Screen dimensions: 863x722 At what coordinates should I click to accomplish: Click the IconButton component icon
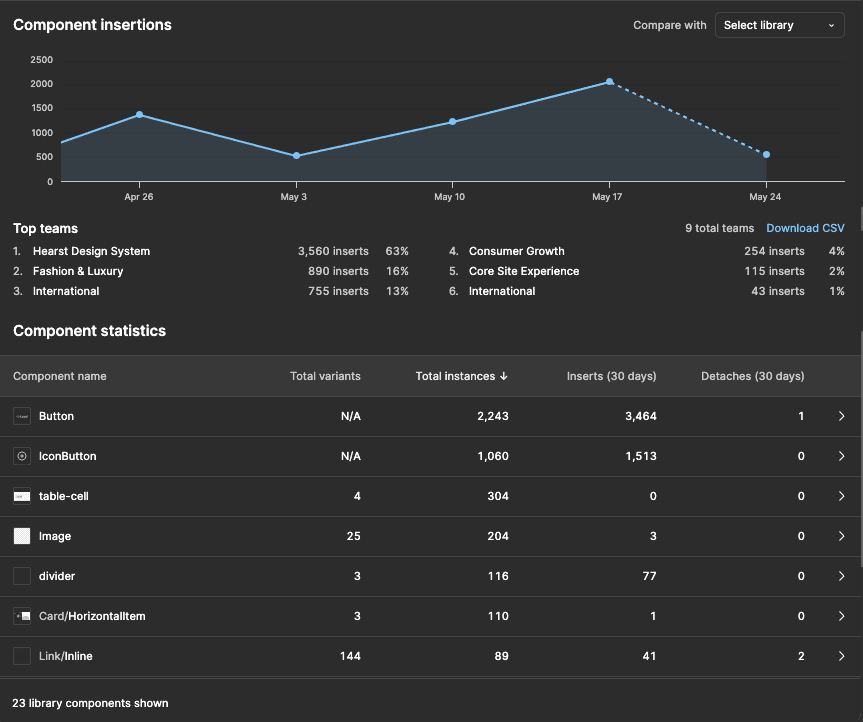[22, 455]
